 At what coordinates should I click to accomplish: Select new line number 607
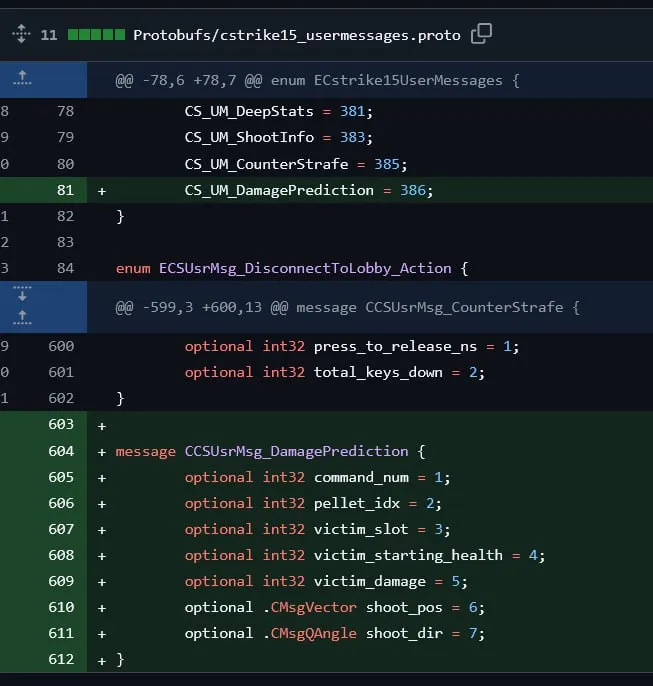tap(61, 529)
